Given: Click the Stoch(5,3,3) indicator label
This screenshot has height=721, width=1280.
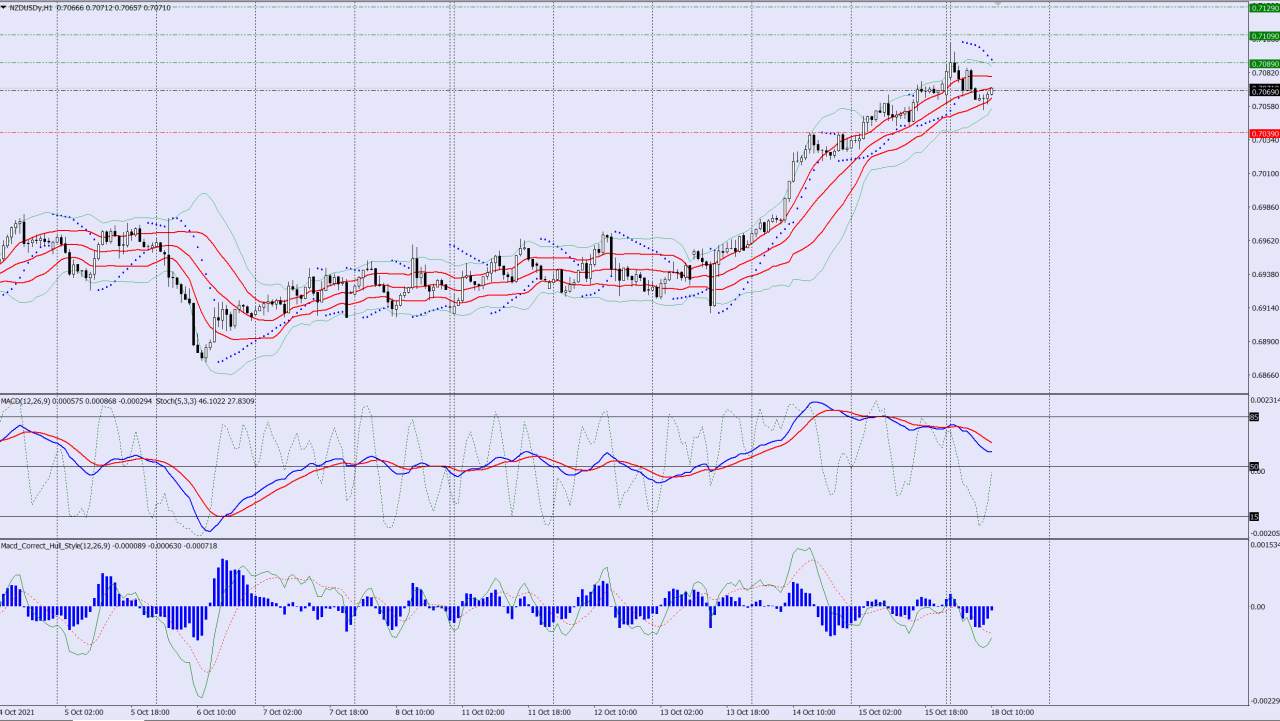Looking at the screenshot, I should pos(177,401).
